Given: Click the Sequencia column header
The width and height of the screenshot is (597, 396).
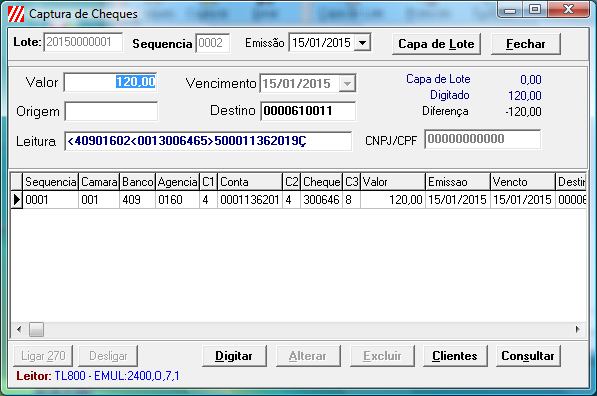Looking at the screenshot, I should [51, 182].
